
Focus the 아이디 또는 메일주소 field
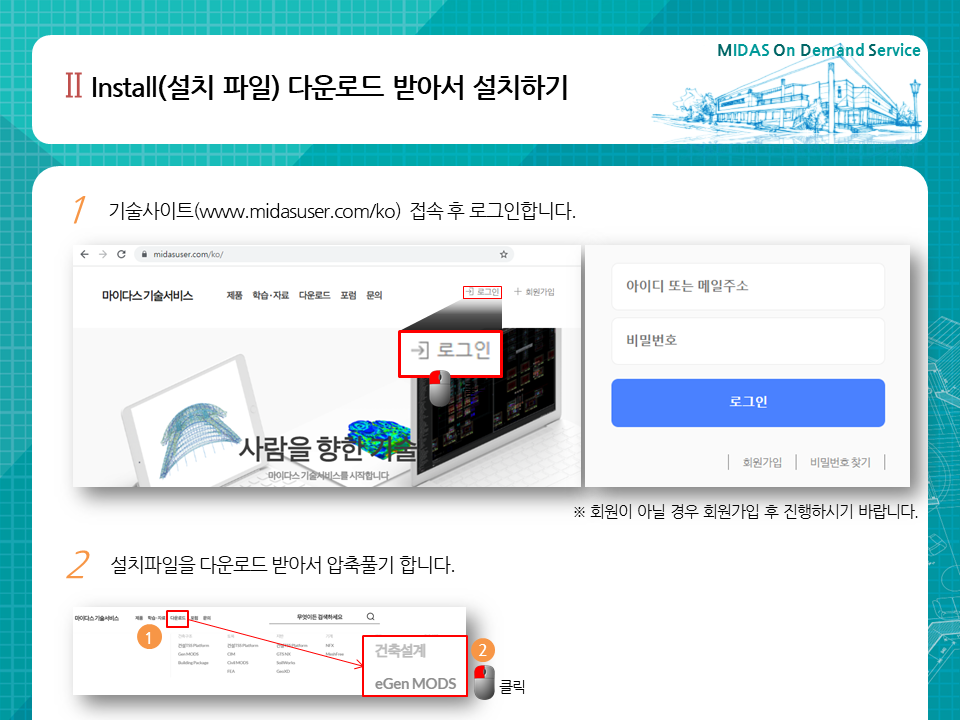[748, 287]
